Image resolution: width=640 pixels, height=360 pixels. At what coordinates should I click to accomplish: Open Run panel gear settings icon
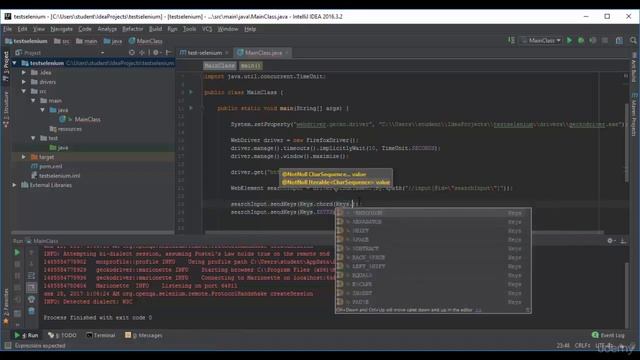610,241
